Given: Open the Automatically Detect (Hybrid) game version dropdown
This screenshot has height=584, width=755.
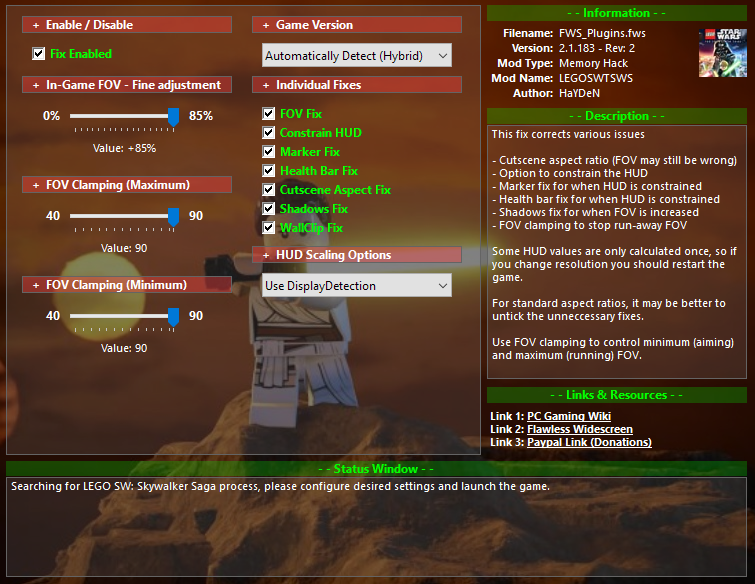Looking at the screenshot, I should tap(357, 55).
